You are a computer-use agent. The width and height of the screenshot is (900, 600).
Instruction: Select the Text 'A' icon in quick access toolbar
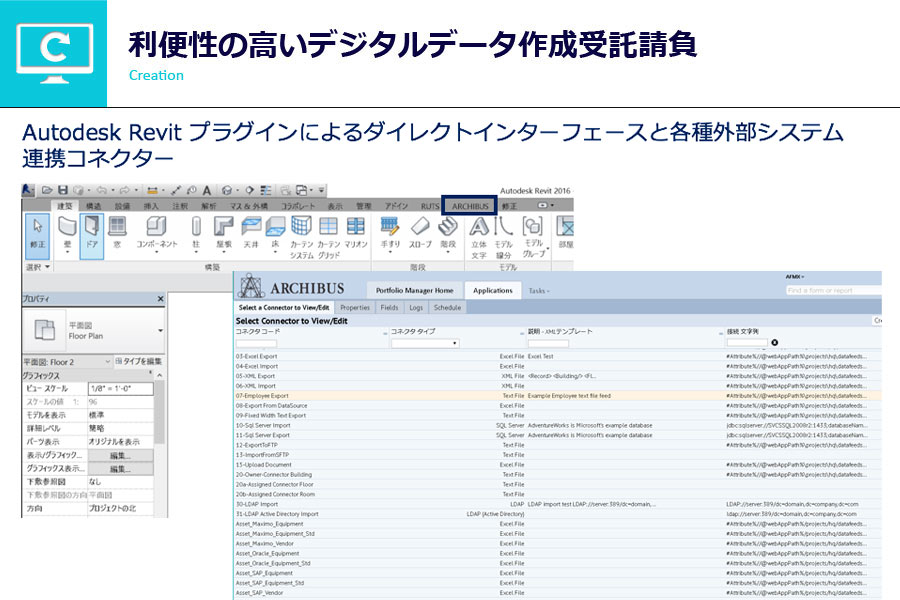[x=207, y=190]
